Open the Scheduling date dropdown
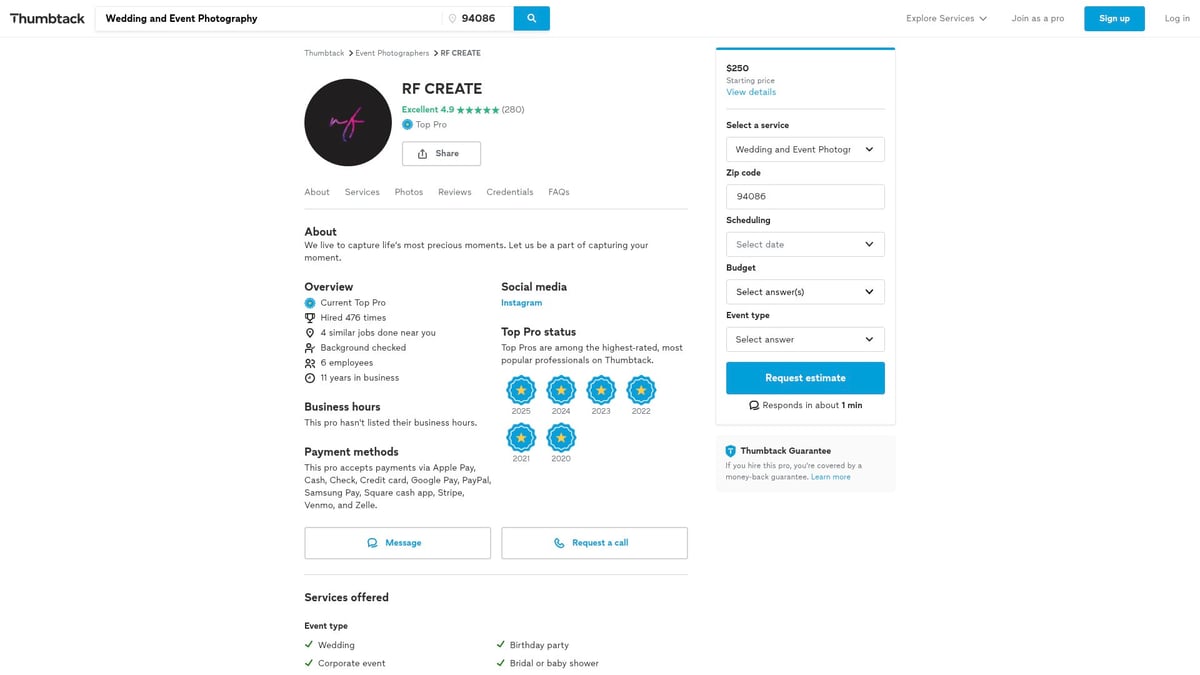 coord(805,244)
